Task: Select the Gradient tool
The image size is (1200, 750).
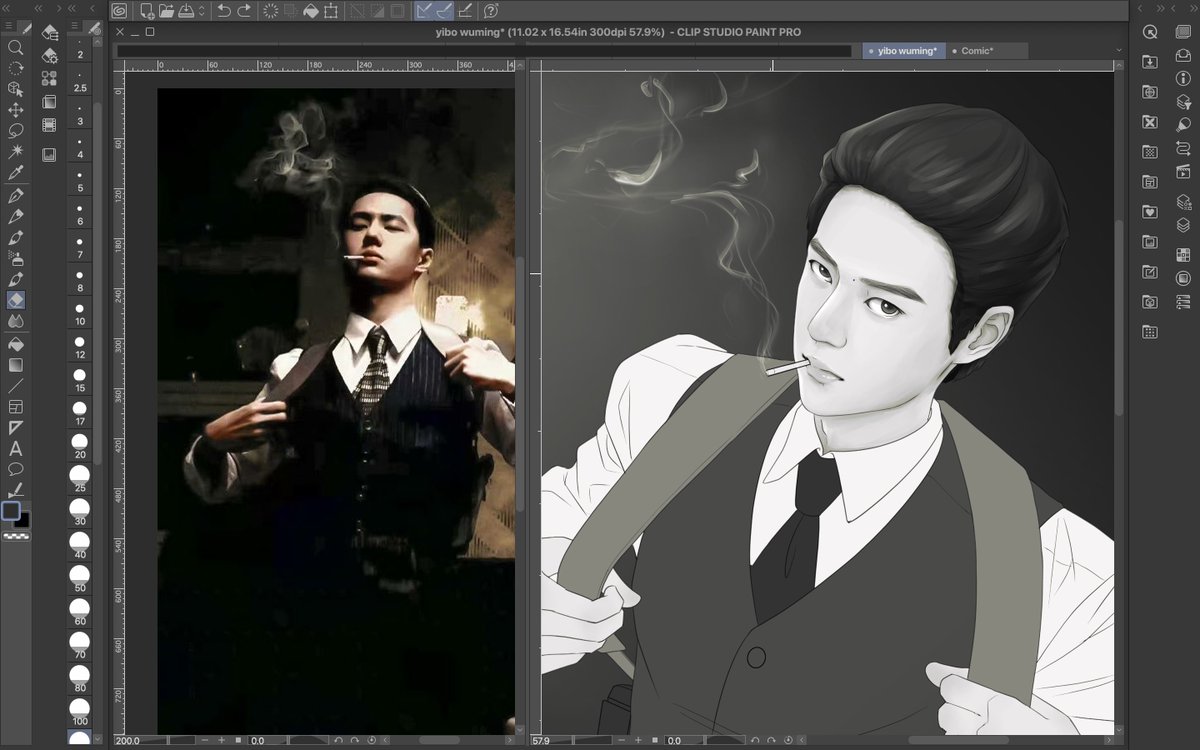Action: (15, 364)
